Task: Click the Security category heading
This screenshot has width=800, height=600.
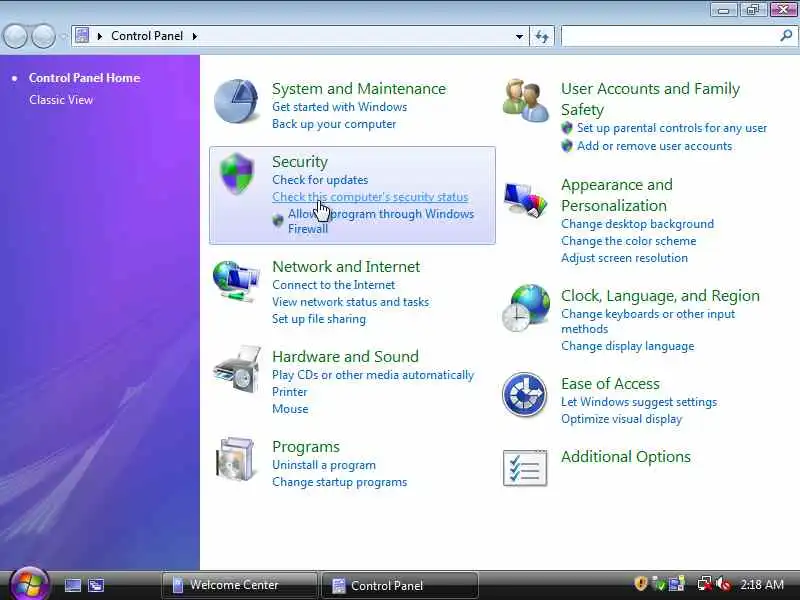Action: (299, 162)
